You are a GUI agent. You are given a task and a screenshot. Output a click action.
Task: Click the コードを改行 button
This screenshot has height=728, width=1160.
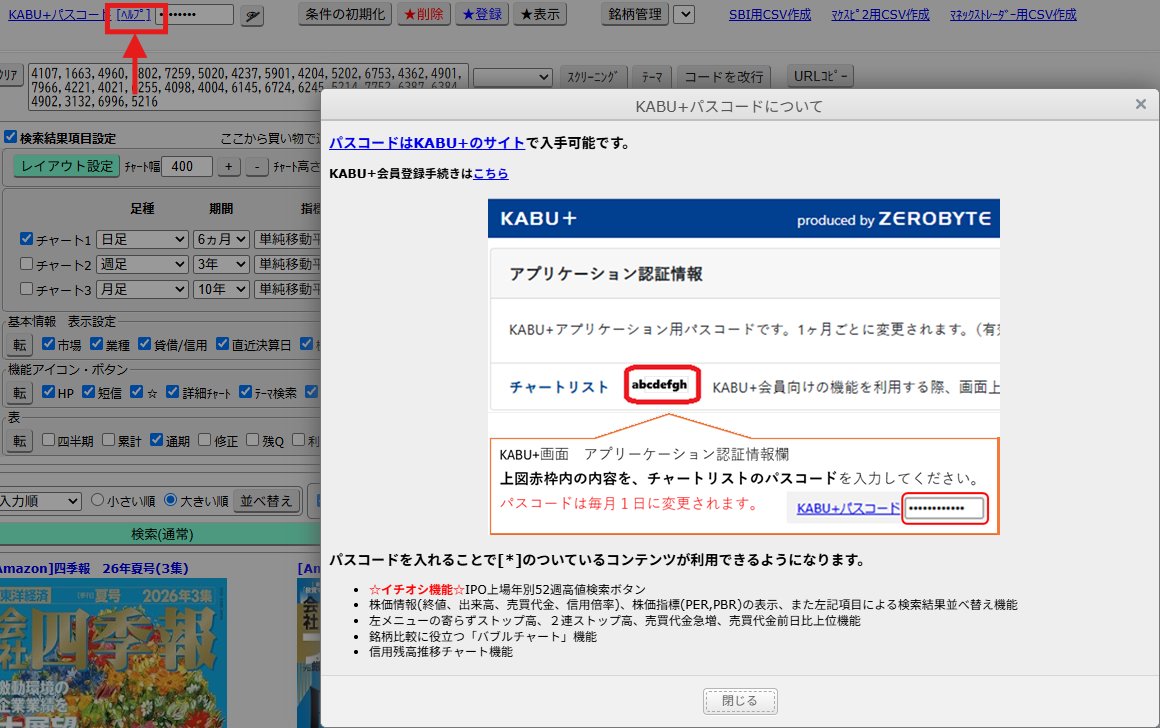(x=724, y=77)
